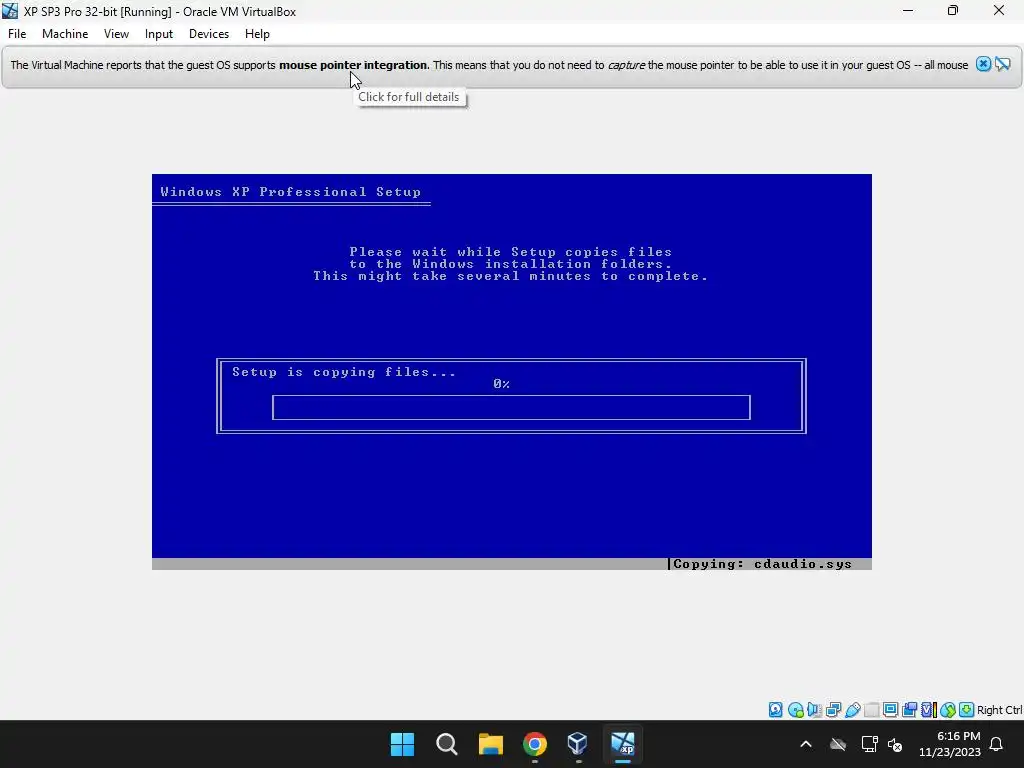Open Windows taskbar Search
The width and height of the screenshot is (1024, 768).
447,744
